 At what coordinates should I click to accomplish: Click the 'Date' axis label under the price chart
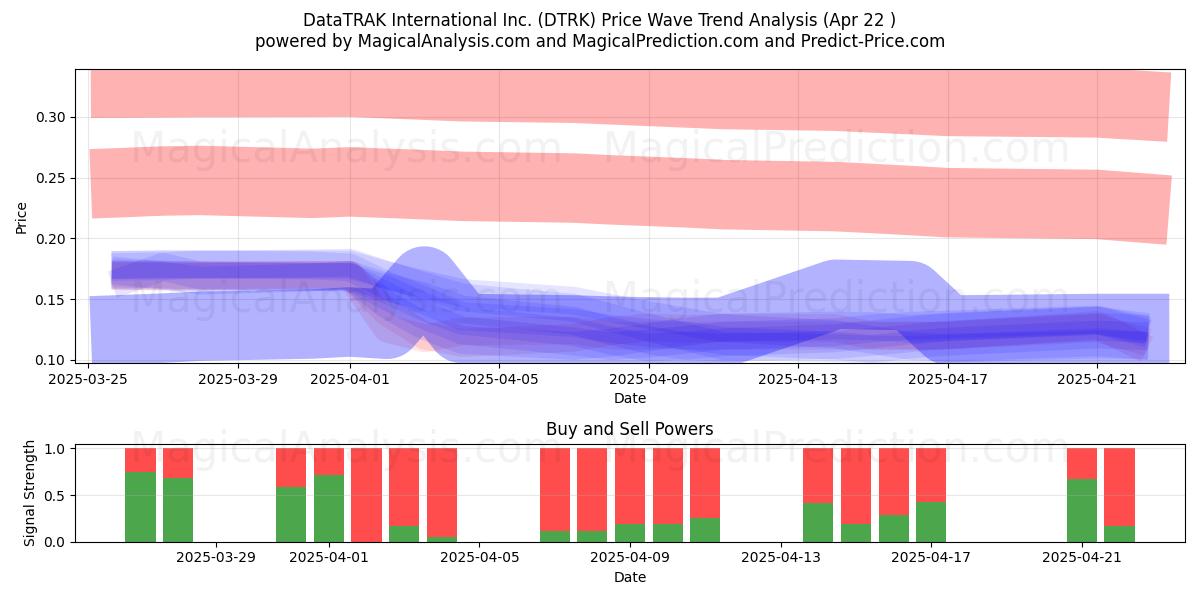click(630, 398)
